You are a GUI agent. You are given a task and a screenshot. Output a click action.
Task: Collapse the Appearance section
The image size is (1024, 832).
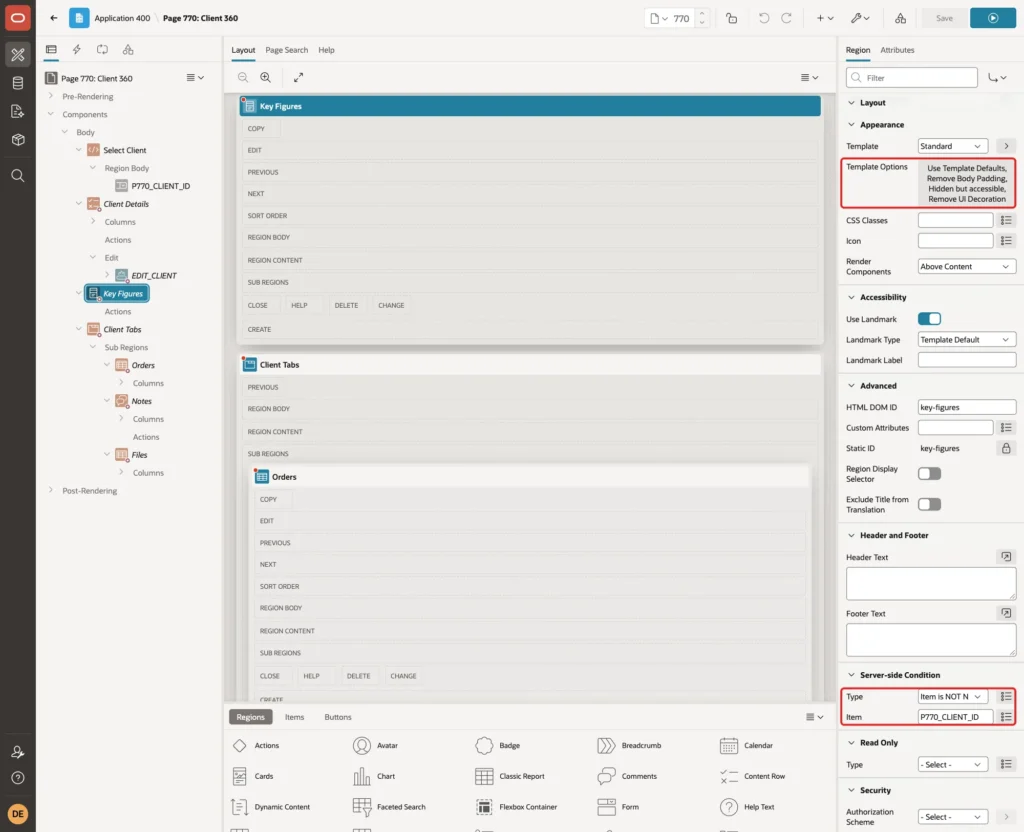[x=851, y=125]
